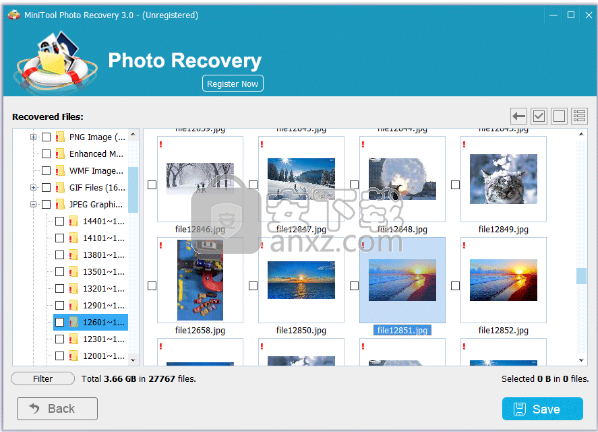598x432 pixels.
Task: Click tree panel scroll down arrow
Action: click(133, 360)
